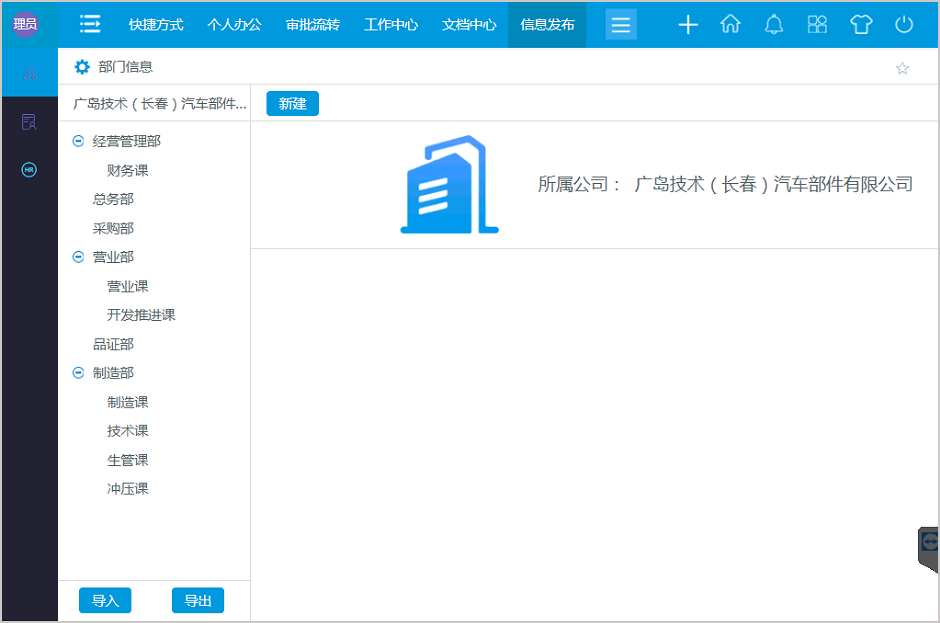This screenshot has width=940, height=623.
Task: Switch to the 信息发布 tab
Action: pyautogui.click(x=546, y=24)
